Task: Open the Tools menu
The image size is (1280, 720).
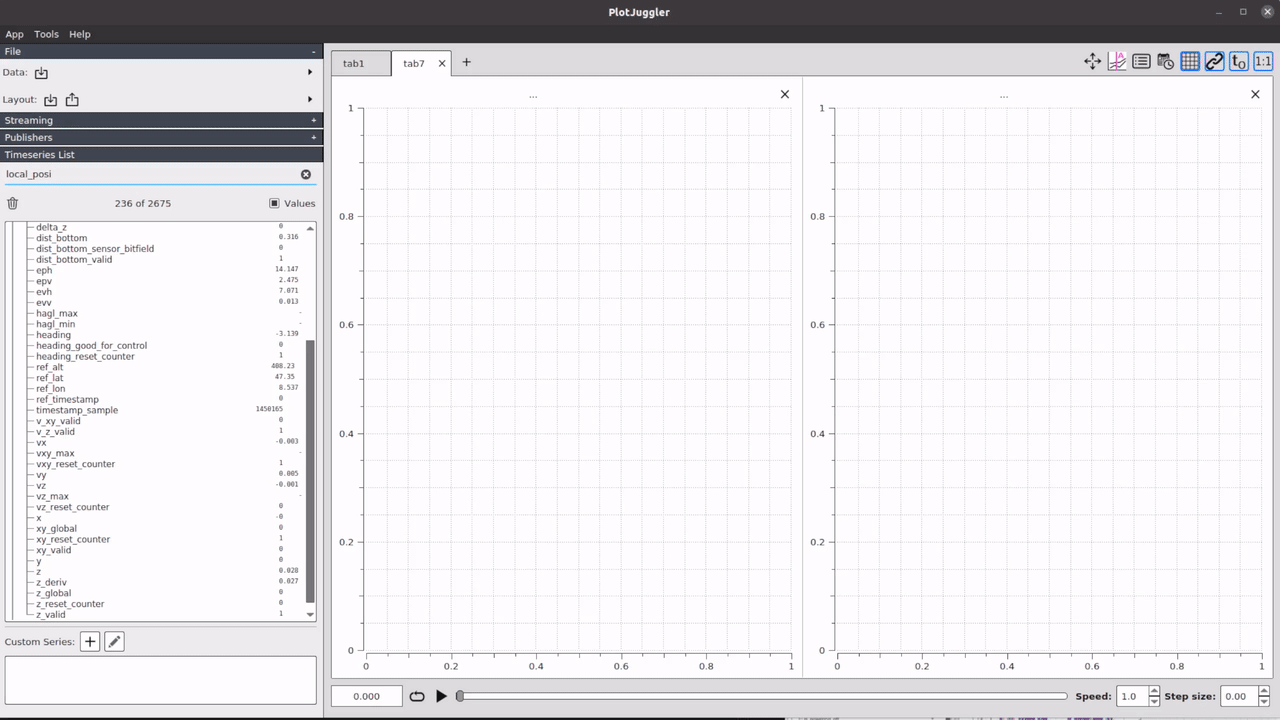Action: pyautogui.click(x=45, y=33)
